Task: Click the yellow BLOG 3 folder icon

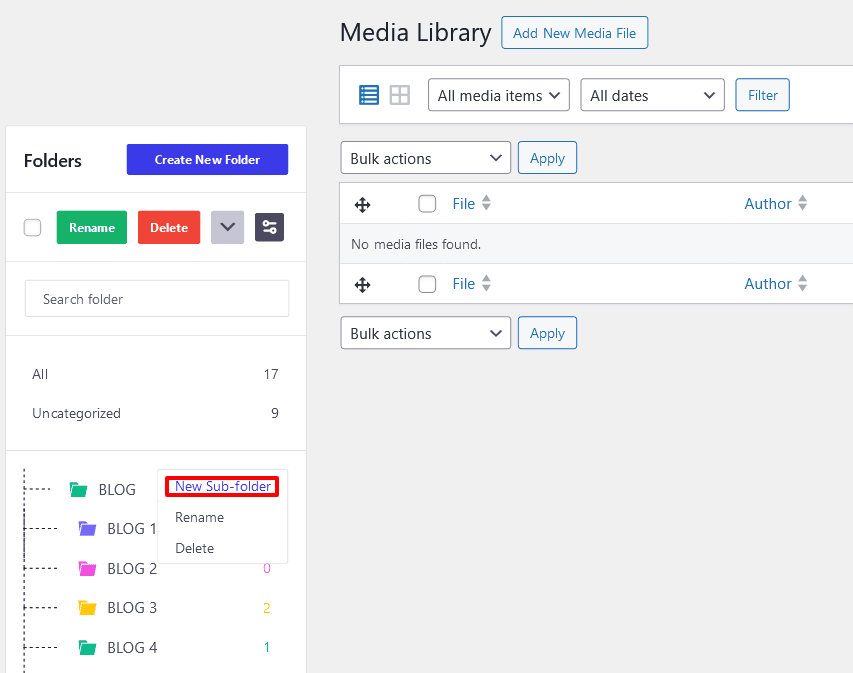Action: pyautogui.click(x=88, y=608)
